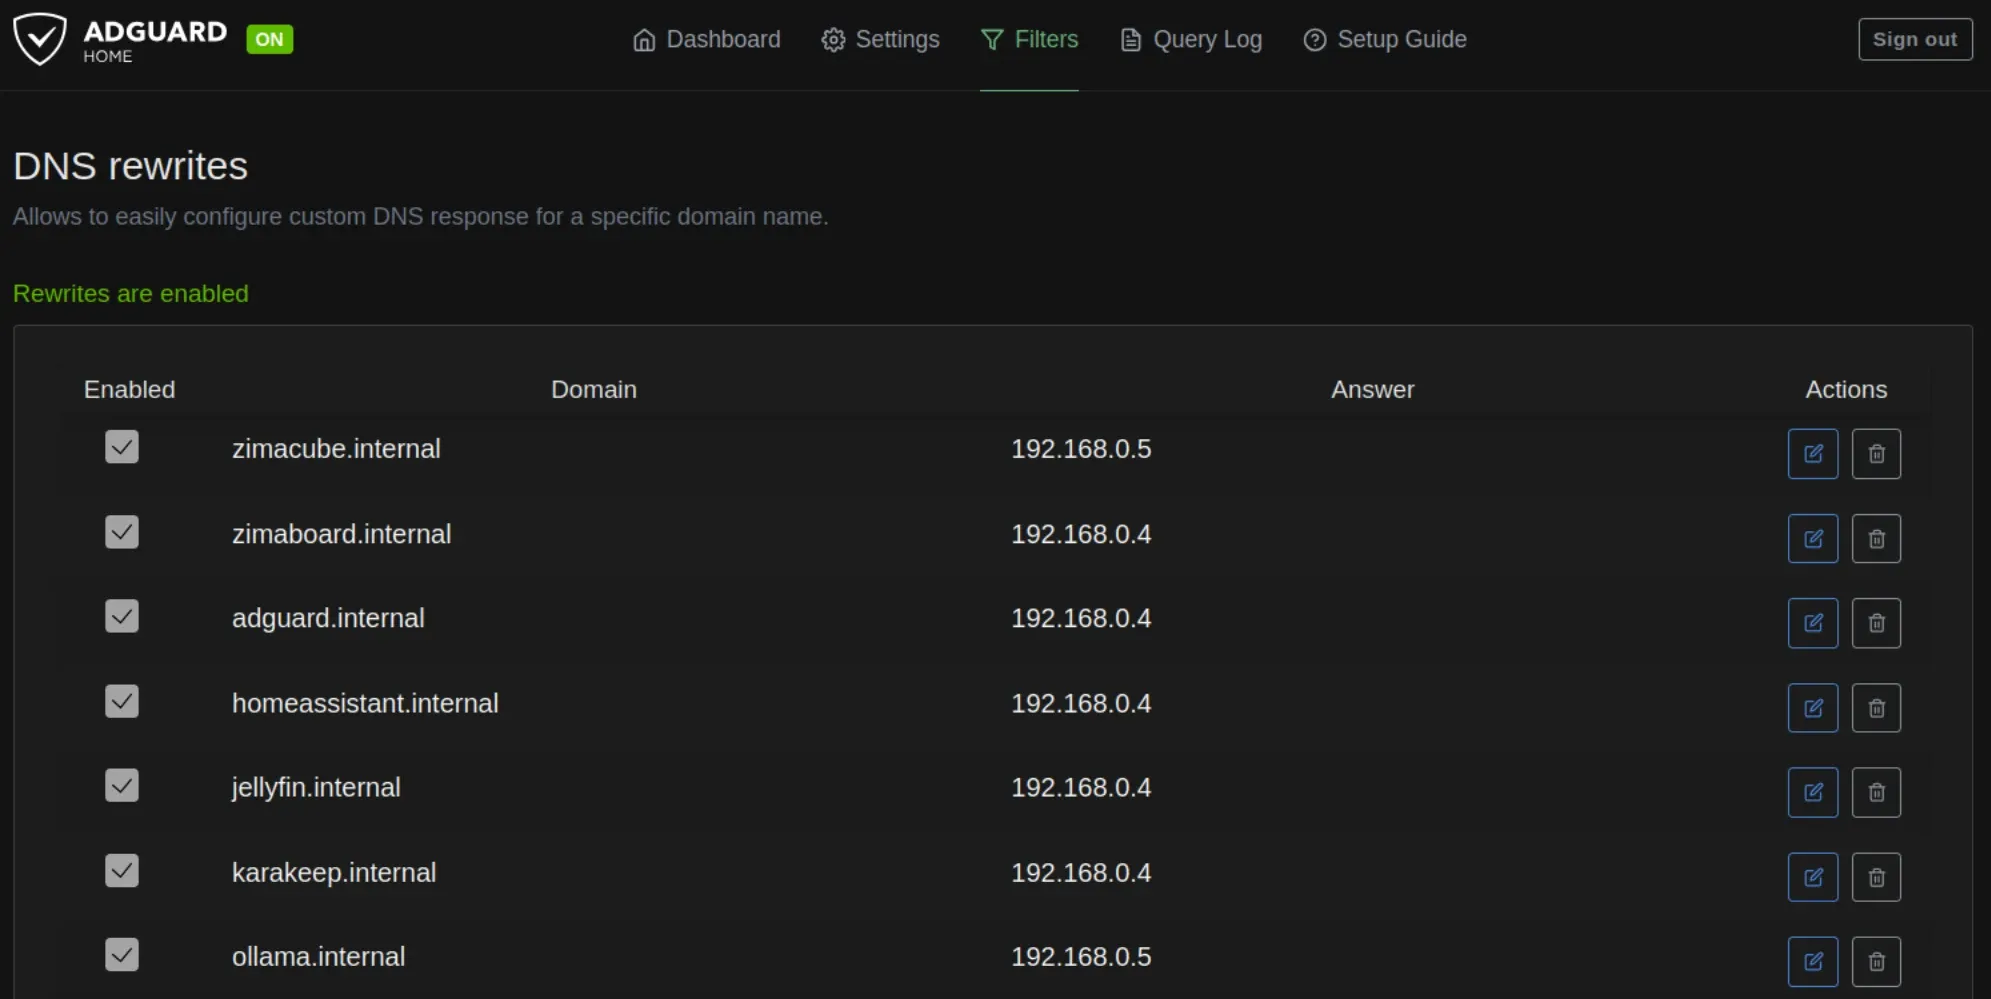Delete the zimaboard.internal rewrite
Screen dimensions: 1991x999
pyautogui.click(x=1876, y=539)
